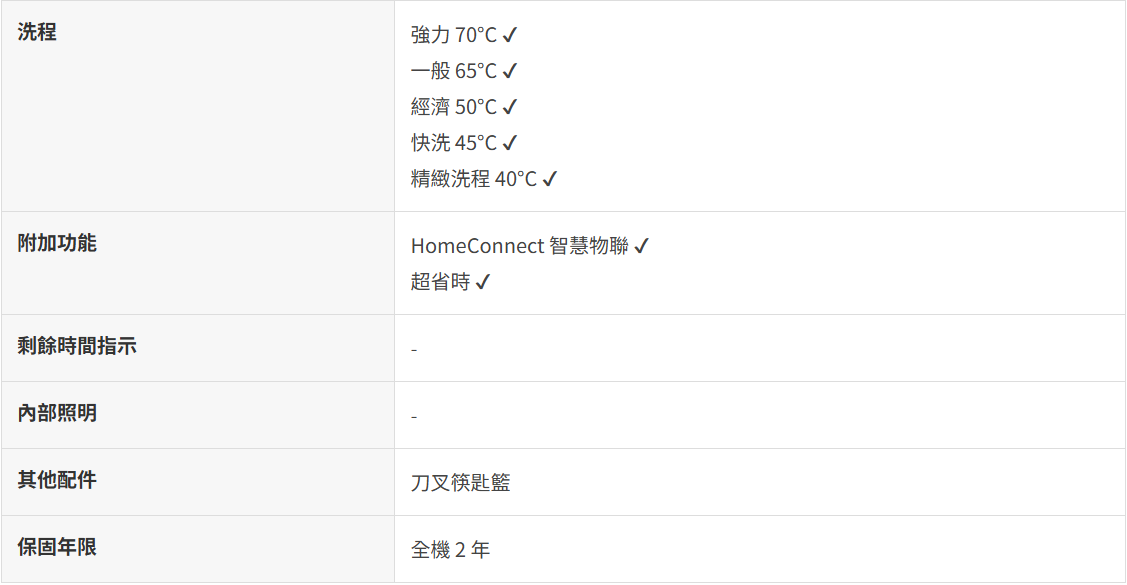The image size is (1127, 585).
Task: Click the 保固年限 label
Action: [57, 547]
